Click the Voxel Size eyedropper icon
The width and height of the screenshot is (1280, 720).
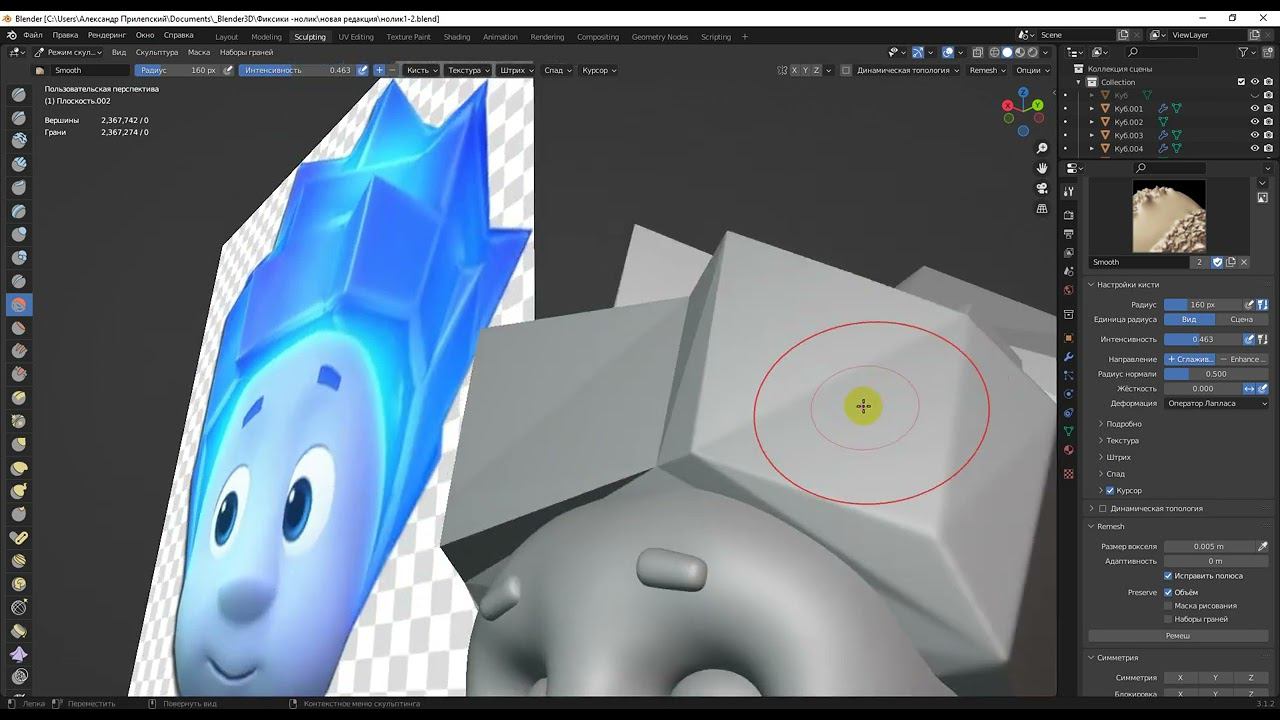1263,546
